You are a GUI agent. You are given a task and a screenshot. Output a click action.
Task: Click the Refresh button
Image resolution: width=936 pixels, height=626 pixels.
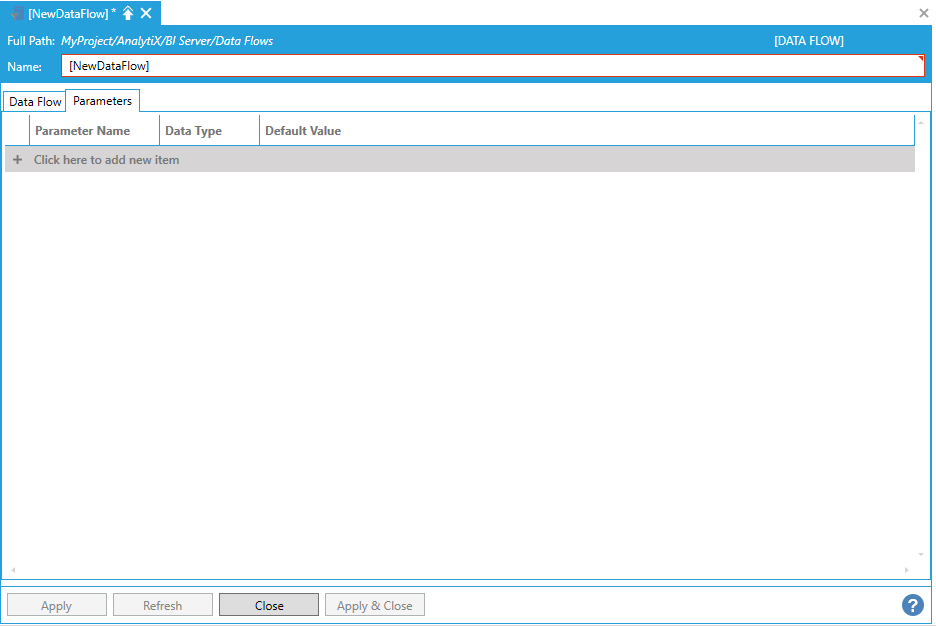pyautogui.click(x=162, y=605)
